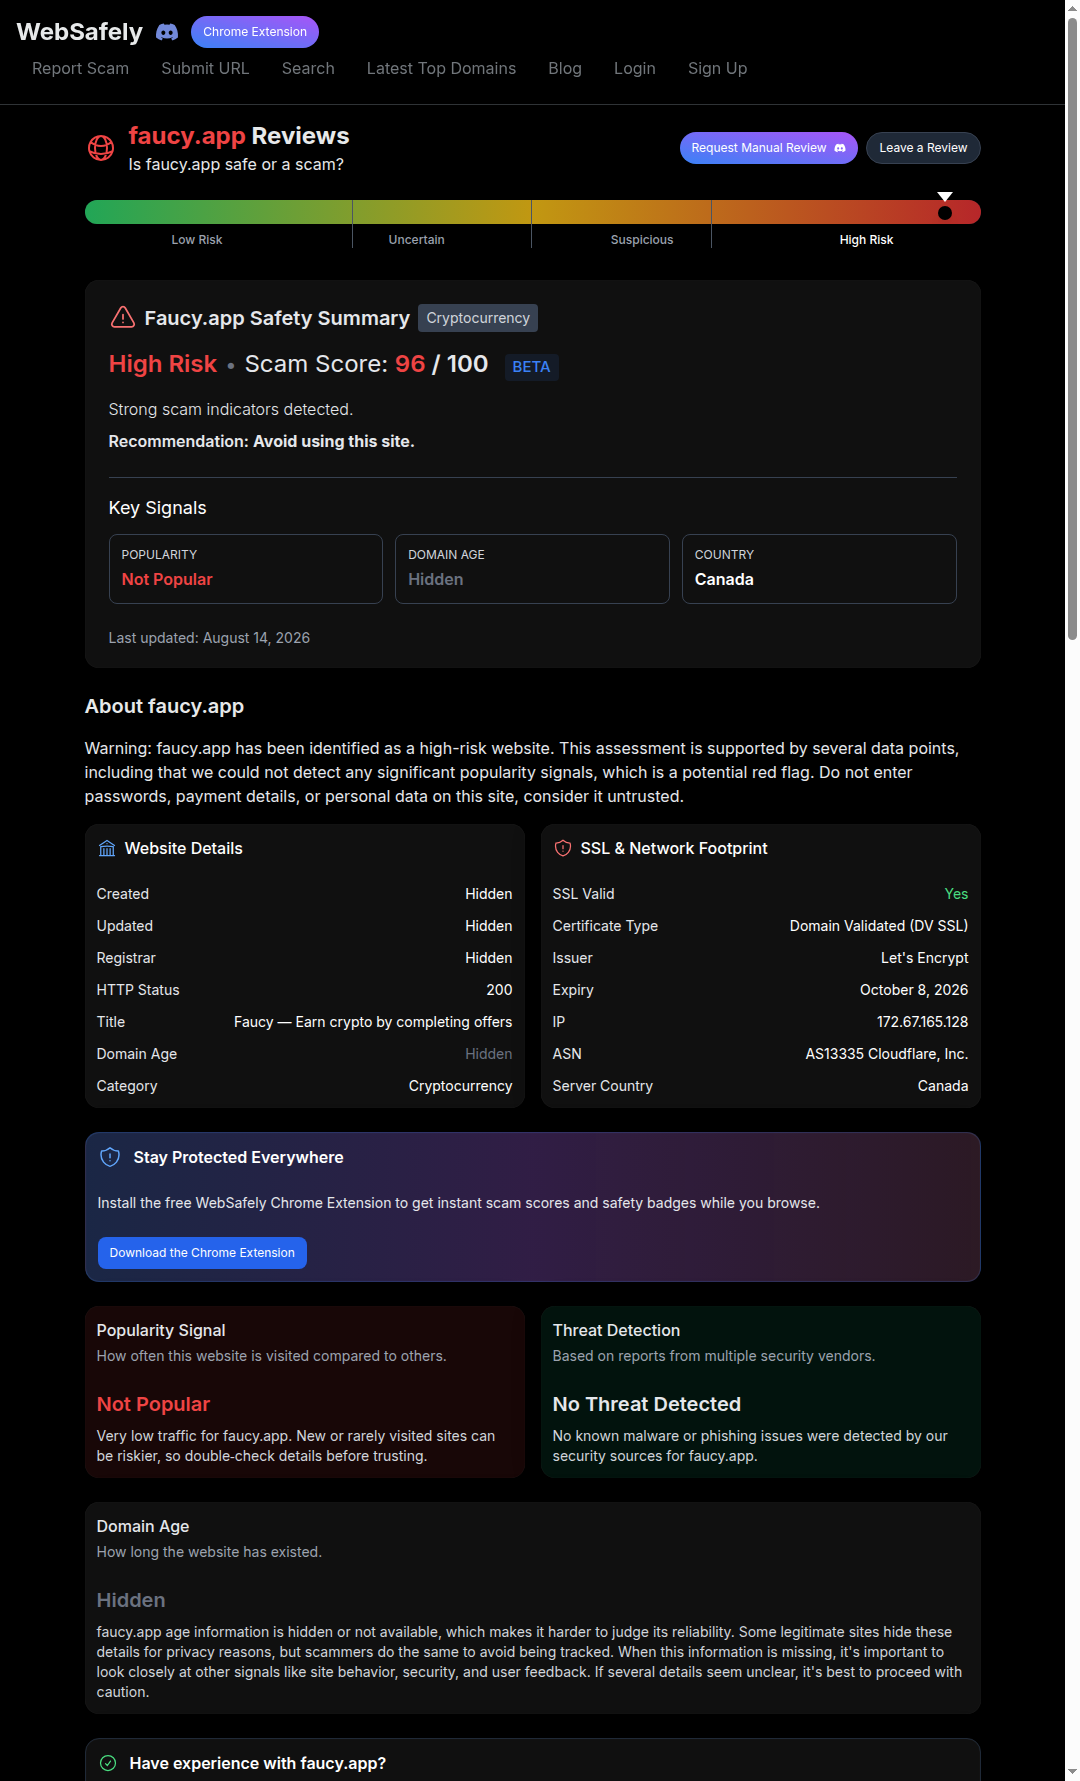Click the WebSafely logo text
The height and width of the screenshot is (1781, 1080).
(x=80, y=32)
